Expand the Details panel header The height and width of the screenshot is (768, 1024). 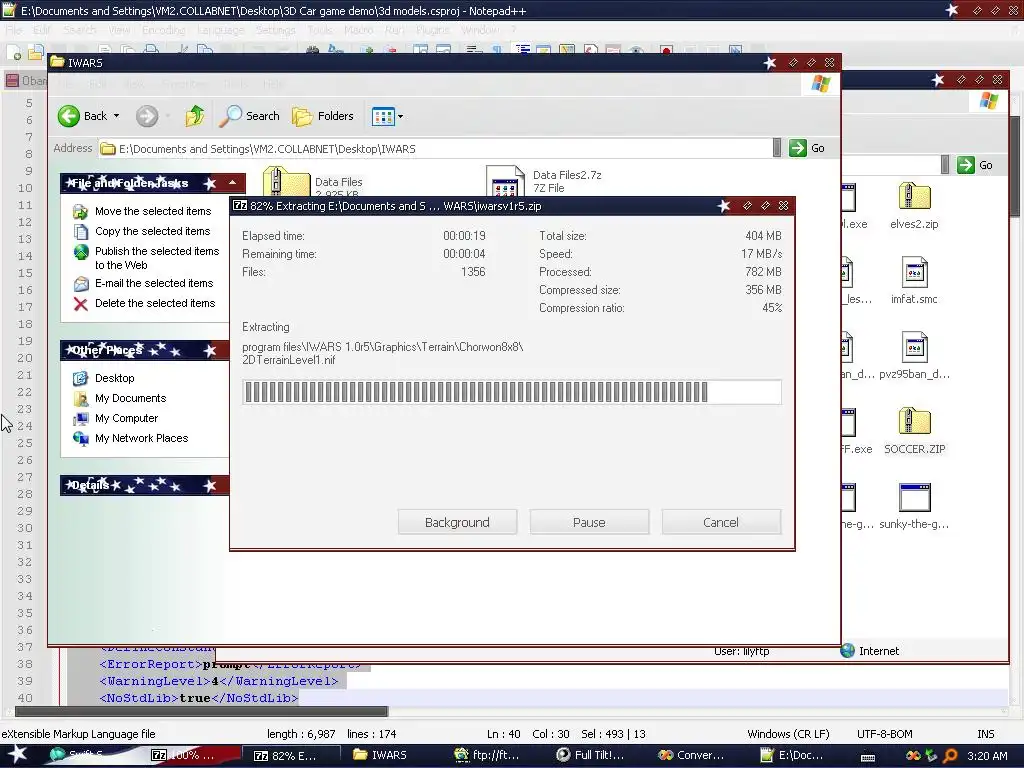click(144, 485)
